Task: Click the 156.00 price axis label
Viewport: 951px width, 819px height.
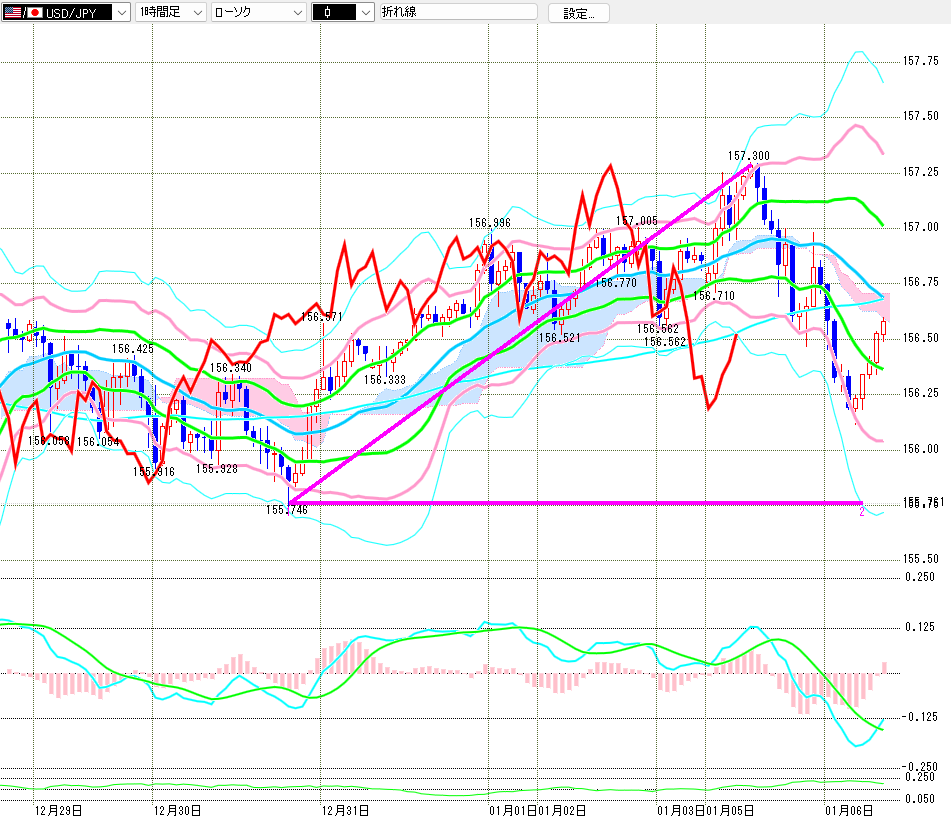Action: [x=919, y=449]
